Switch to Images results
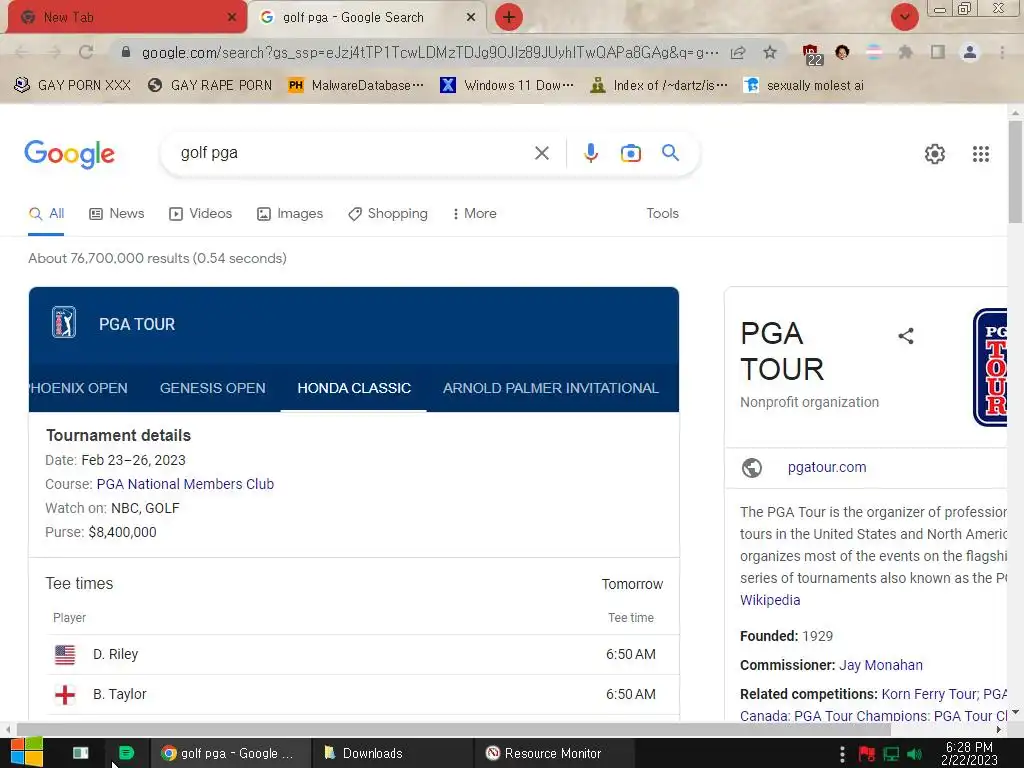The height and width of the screenshot is (768, 1024). click(x=290, y=214)
